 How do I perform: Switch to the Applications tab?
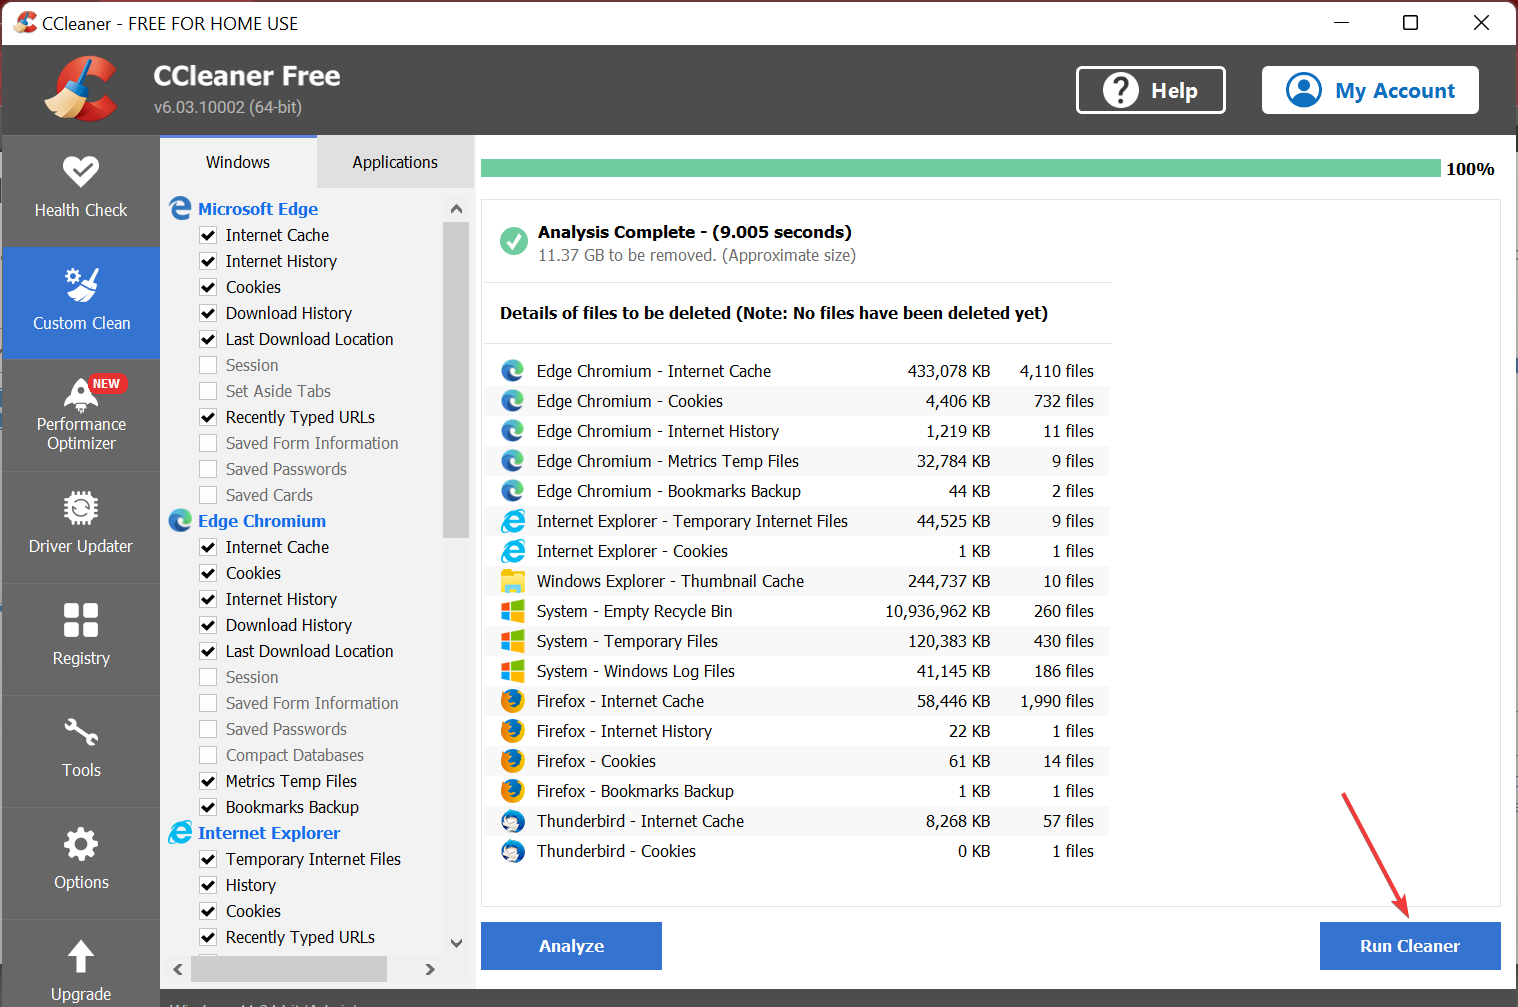pyautogui.click(x=395, y=162)
